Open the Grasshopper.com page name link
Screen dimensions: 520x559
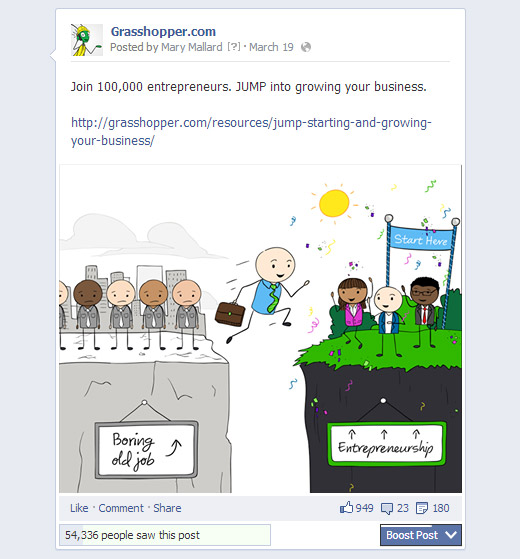[163, 31]
